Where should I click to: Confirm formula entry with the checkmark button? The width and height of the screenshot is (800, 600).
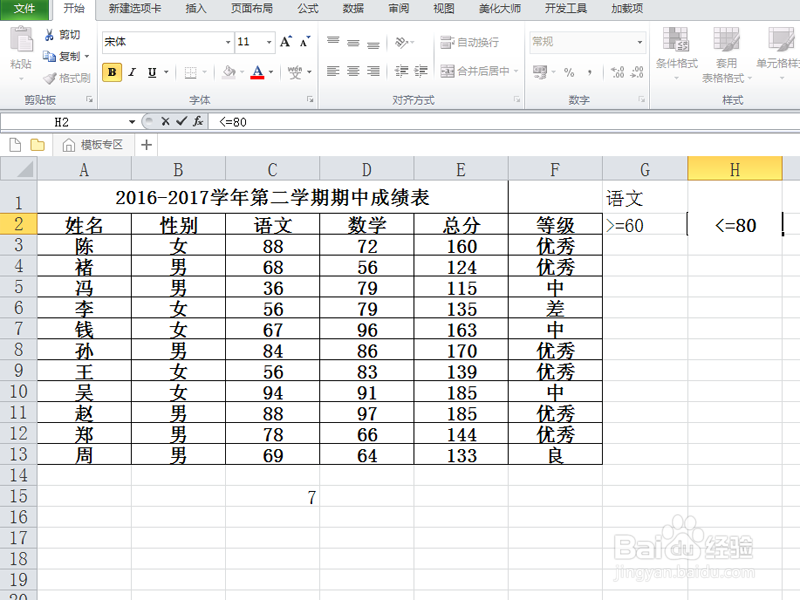click(180, 123)
